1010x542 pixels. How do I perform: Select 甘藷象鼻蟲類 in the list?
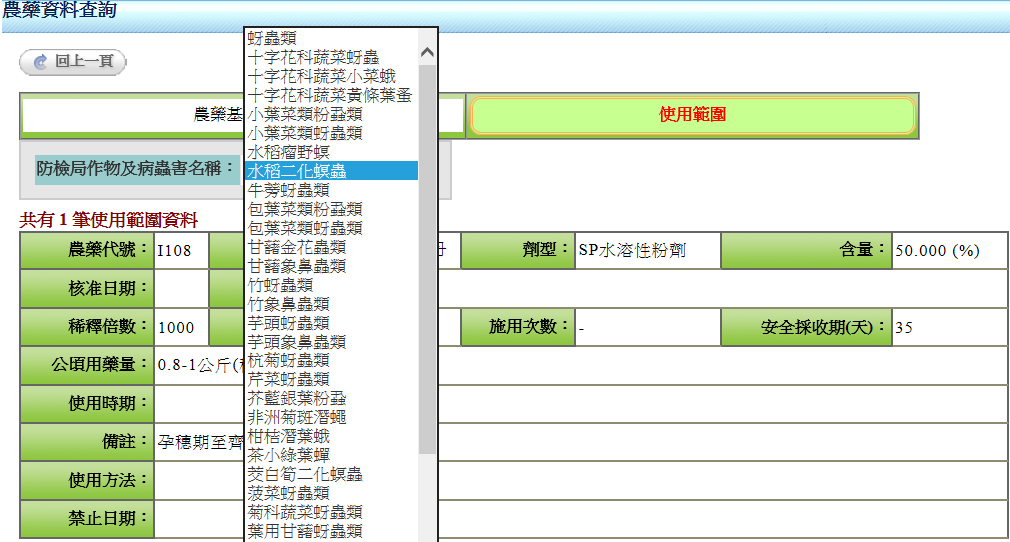coord(296,266)
